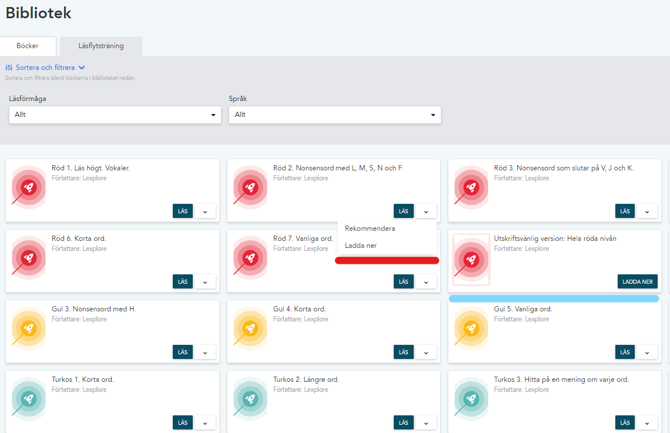Screen dimensions: 670x433
Task: Click the rocket icon for Röd 6
Action: point(29,258)
